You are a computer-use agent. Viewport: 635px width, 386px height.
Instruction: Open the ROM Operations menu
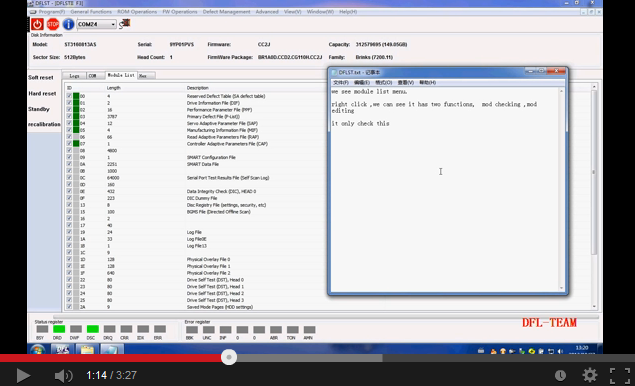137,12
